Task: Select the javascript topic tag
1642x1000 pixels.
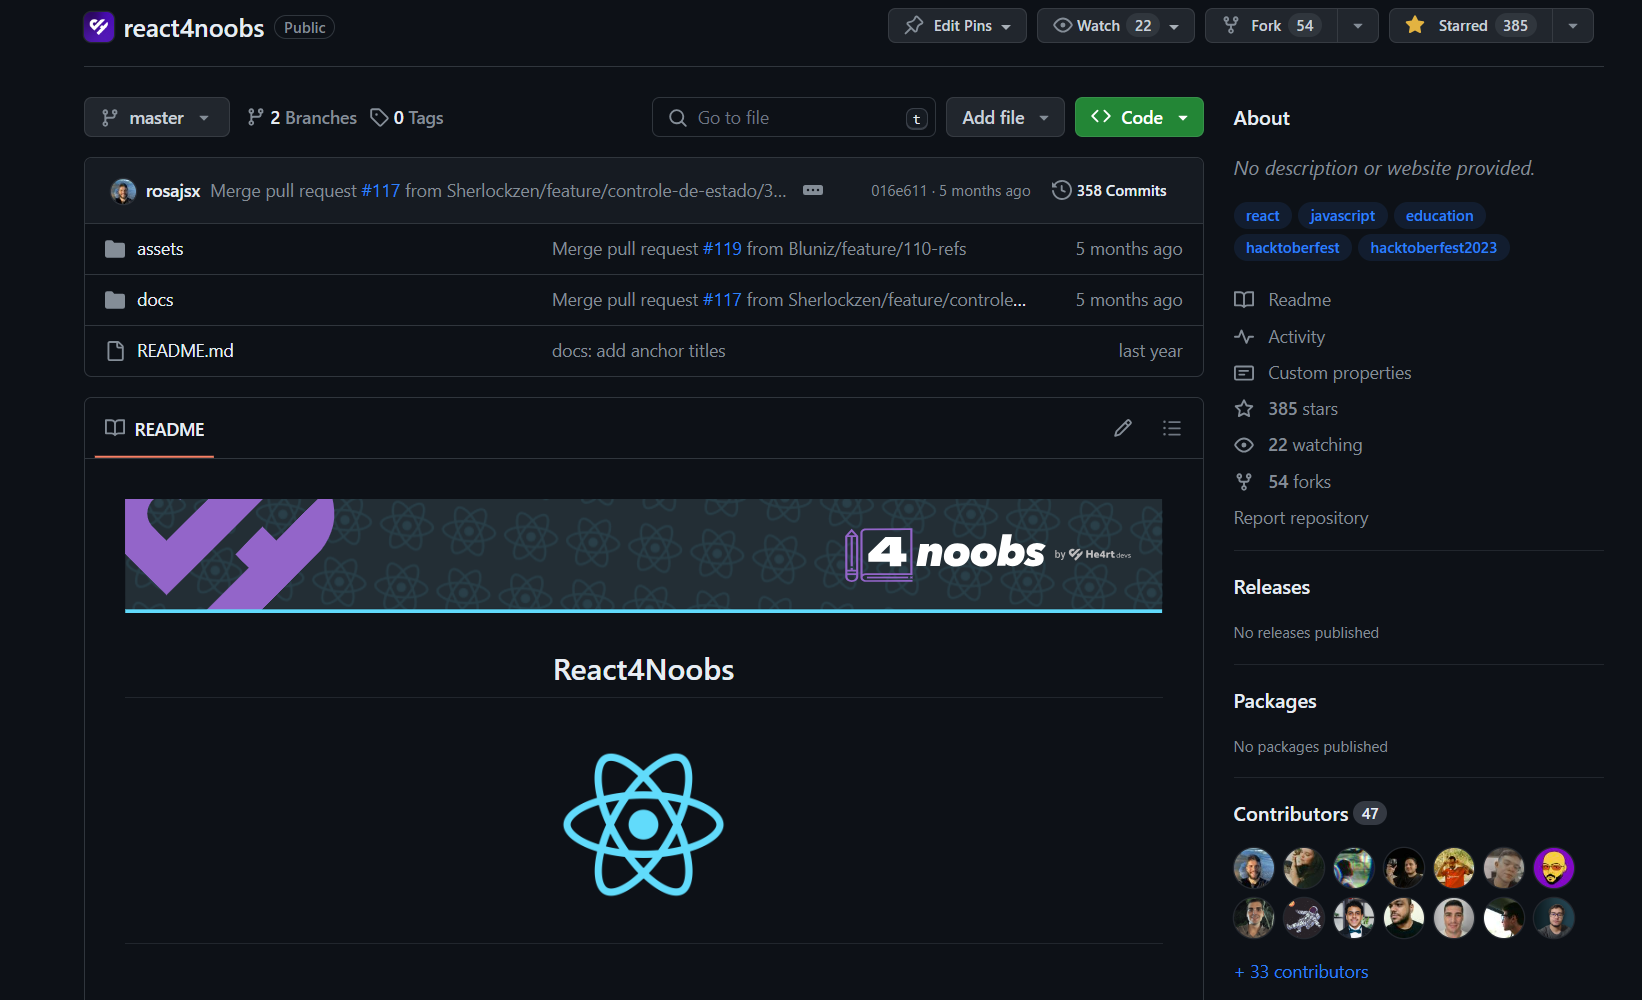Action: click(1342, 216)
